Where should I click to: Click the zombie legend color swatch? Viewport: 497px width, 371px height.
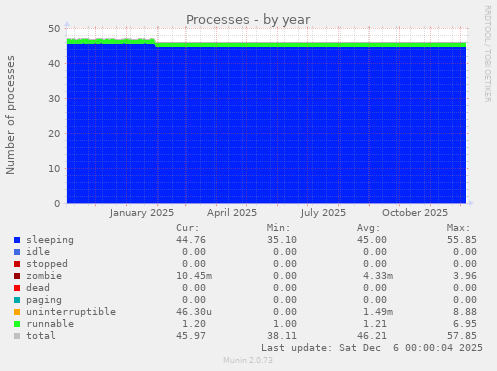17,276
